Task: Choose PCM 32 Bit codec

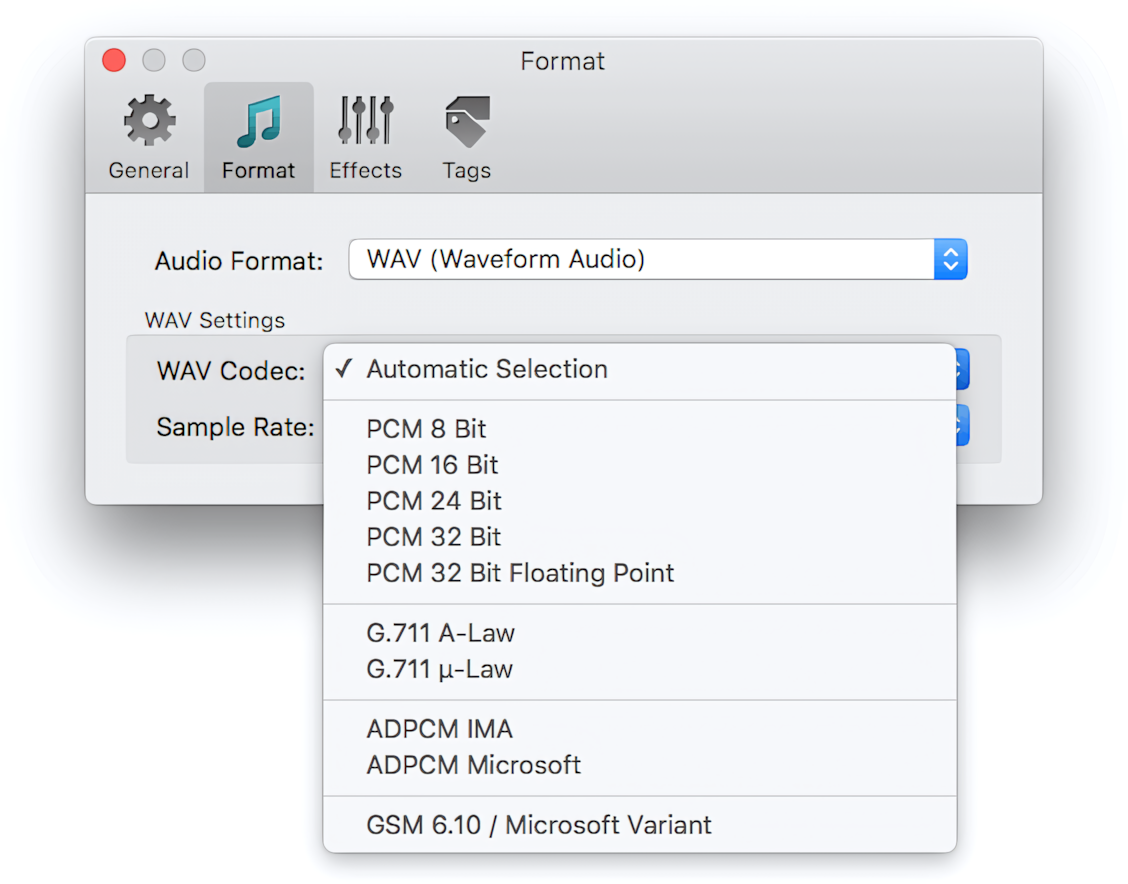Action: [x=433, y=537]
